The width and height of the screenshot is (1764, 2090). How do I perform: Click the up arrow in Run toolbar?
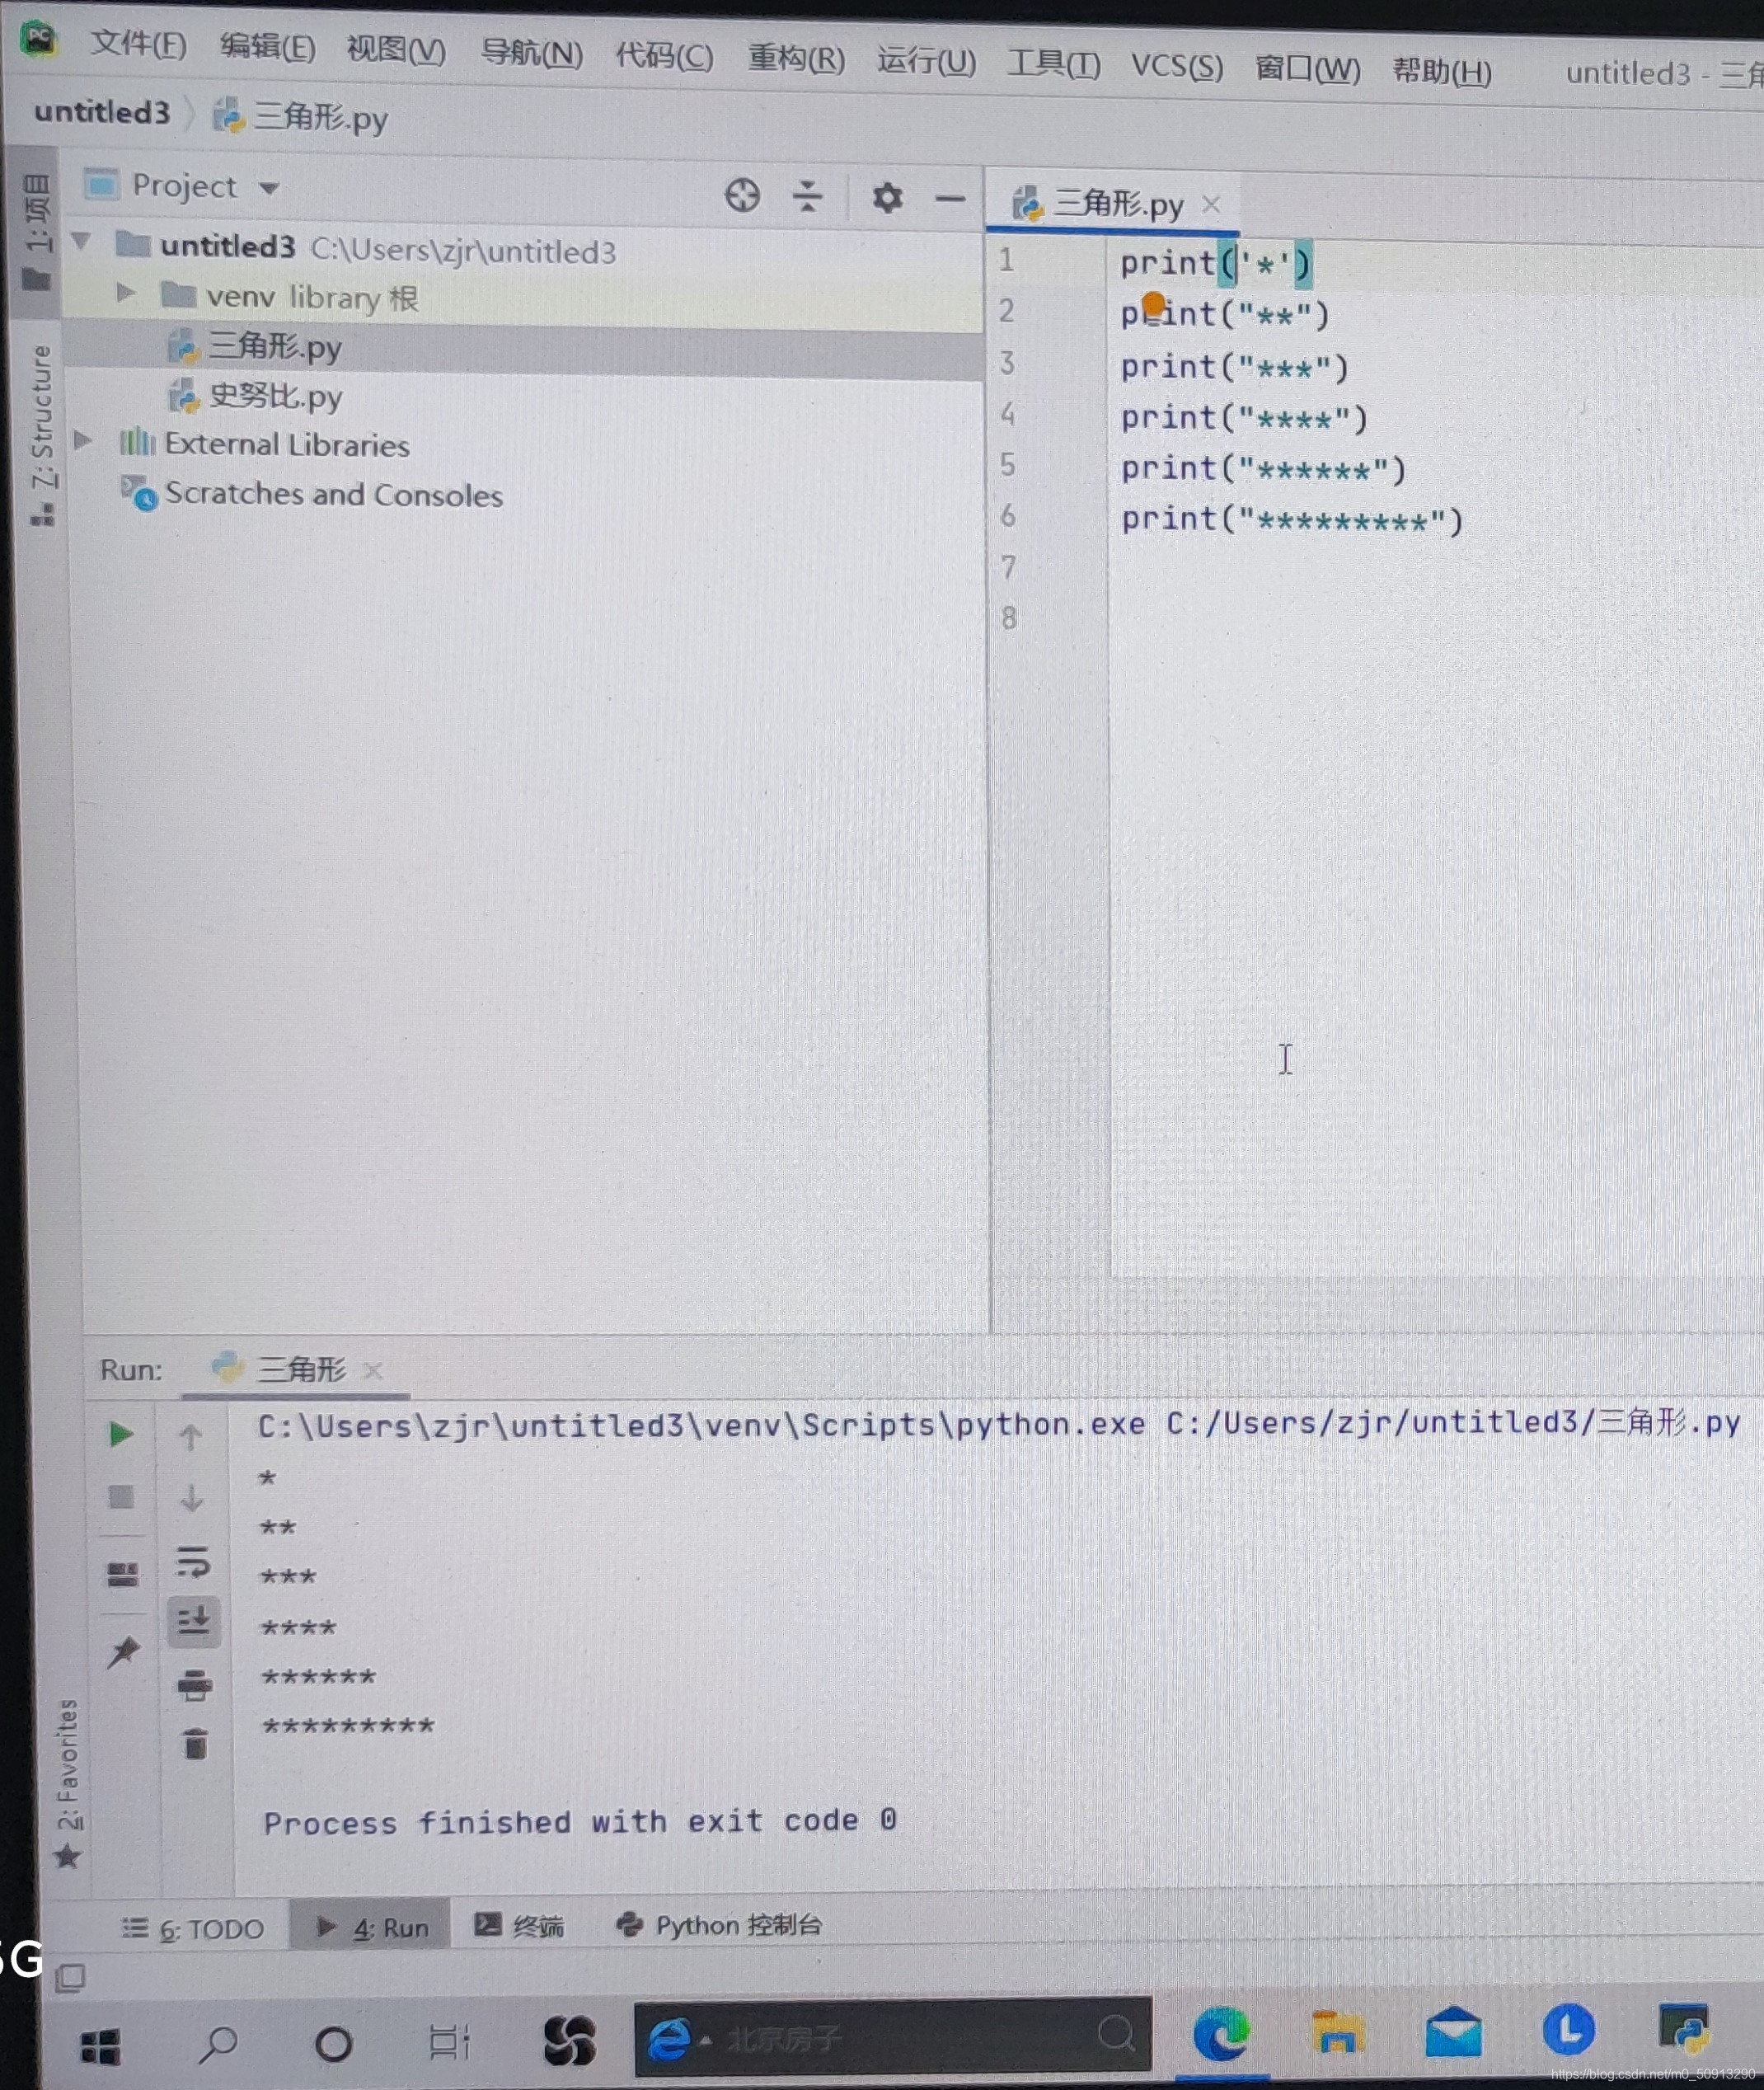[190, 1437]
